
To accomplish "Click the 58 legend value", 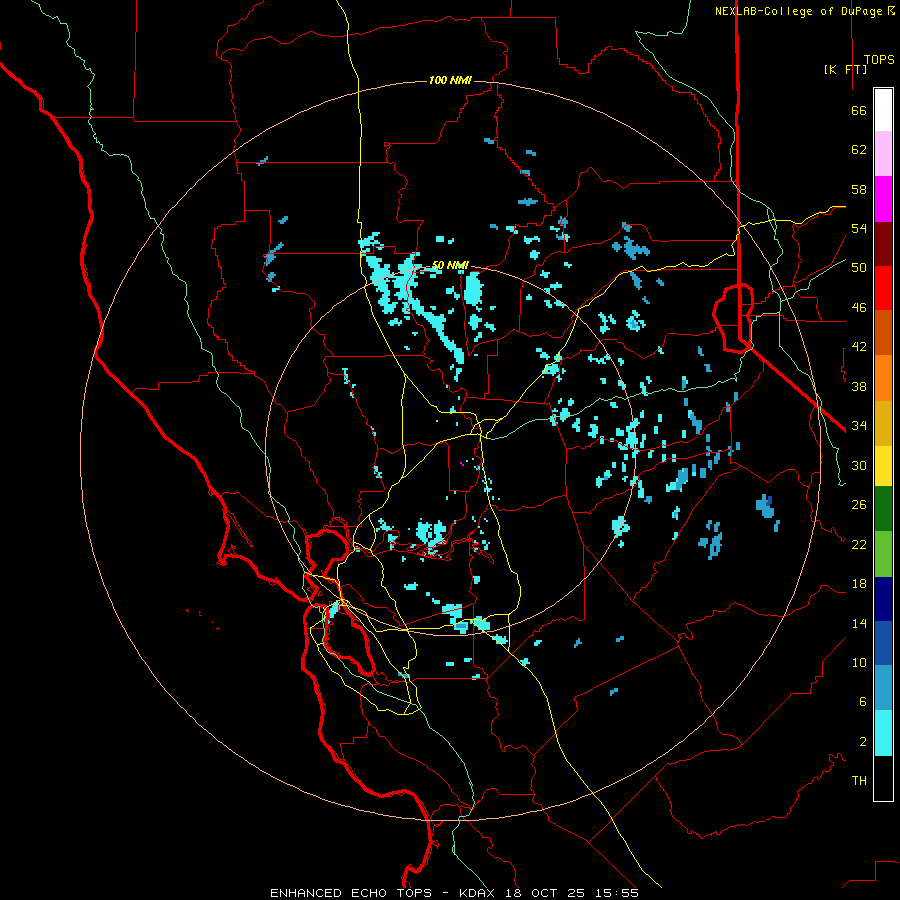I will tap(859, 189).
